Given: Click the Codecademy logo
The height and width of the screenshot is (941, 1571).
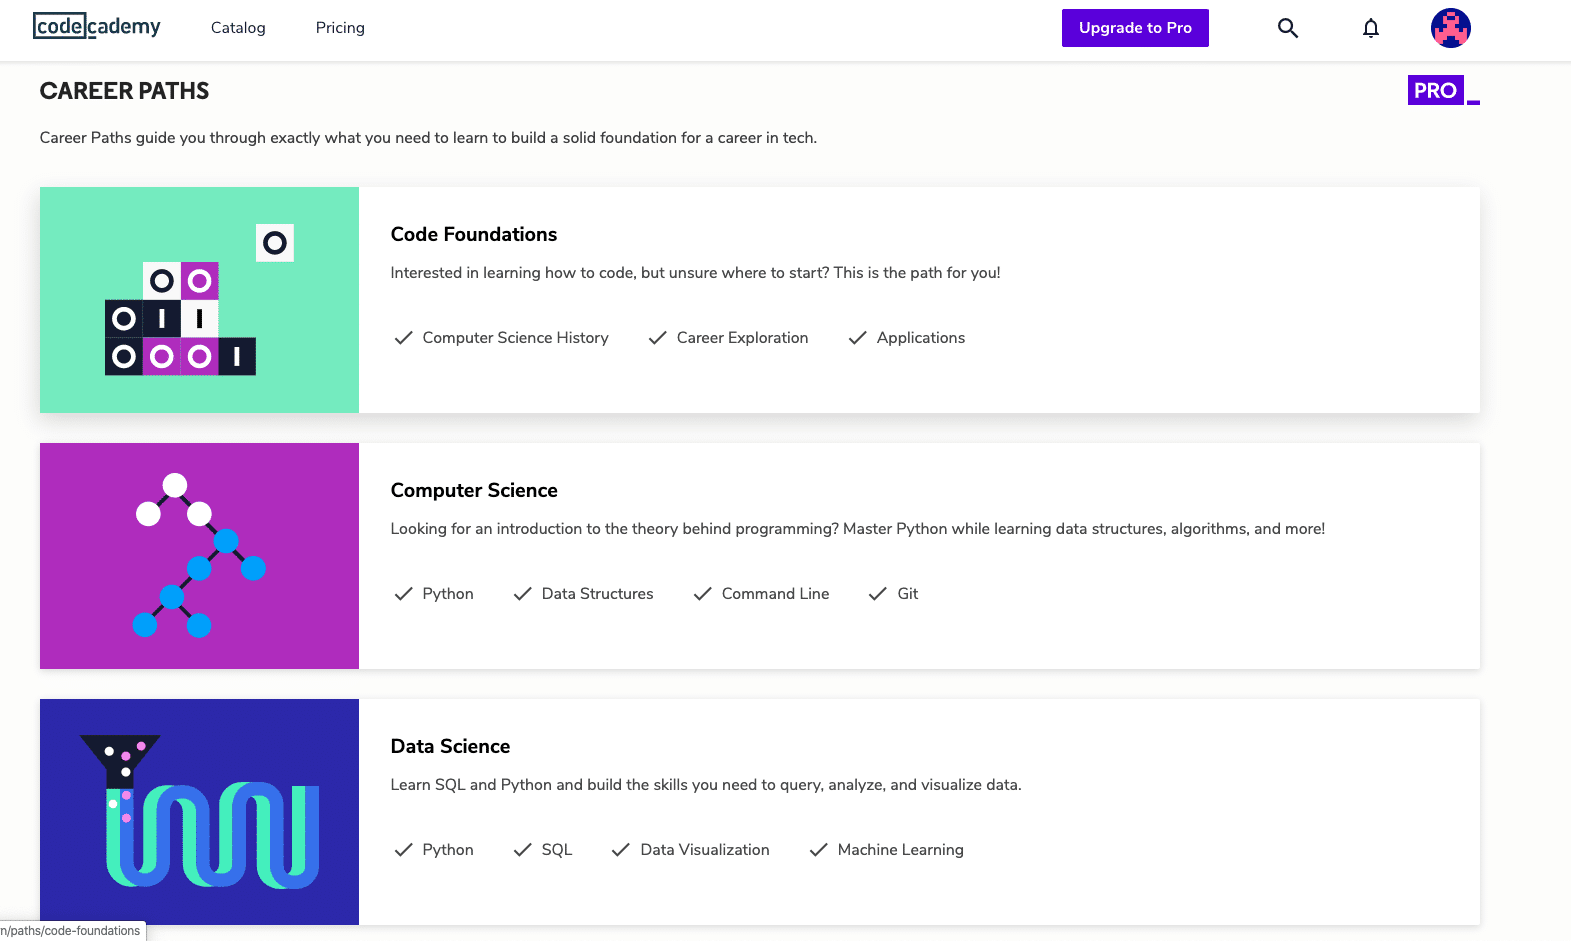Looking at the screenshot, I should coord(97,27).
